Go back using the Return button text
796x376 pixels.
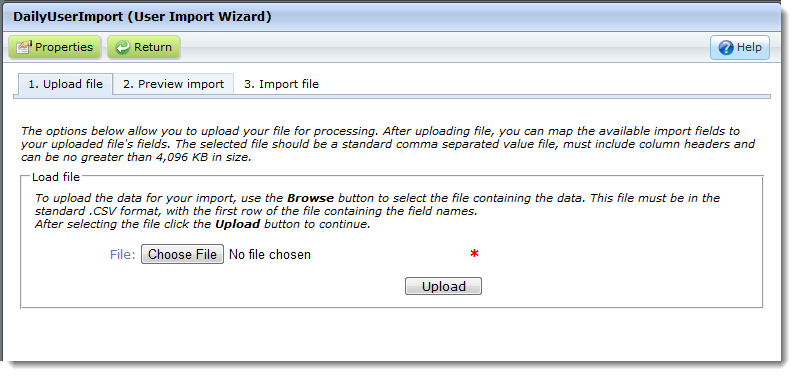(153, 47)
